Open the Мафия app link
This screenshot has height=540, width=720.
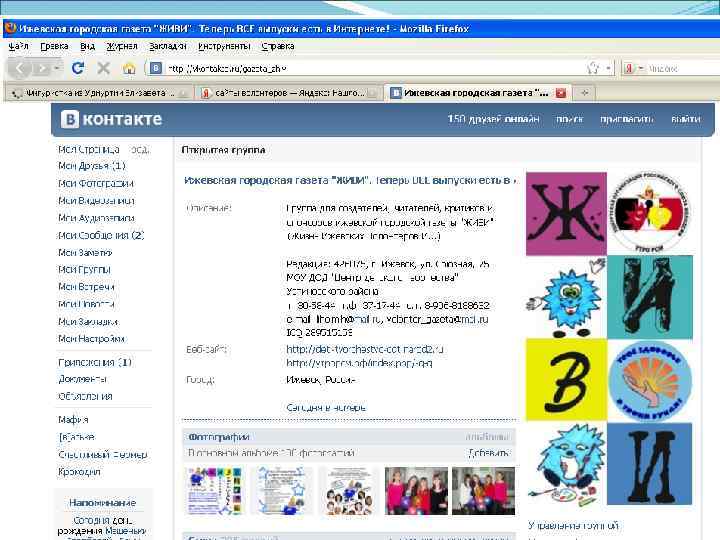pyautogui.click(x=73, y=419)
